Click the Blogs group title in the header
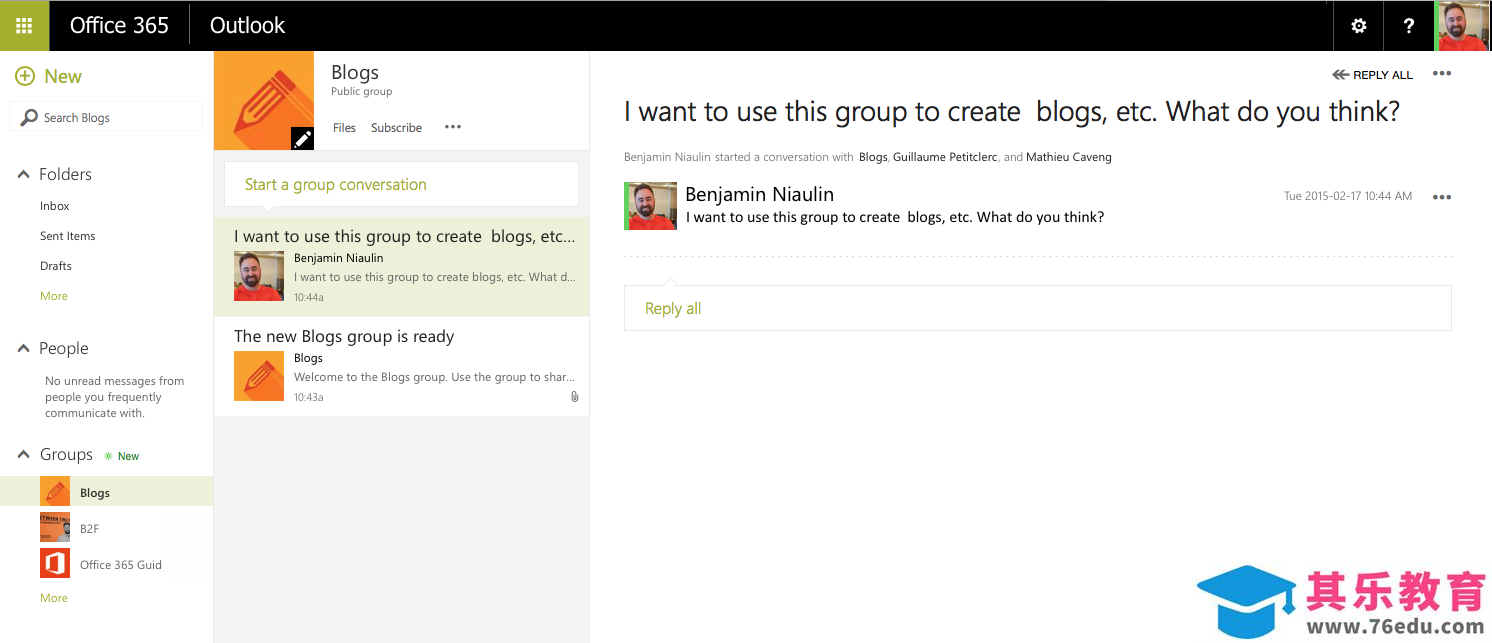1492x643 pixels. click(355, 72)
